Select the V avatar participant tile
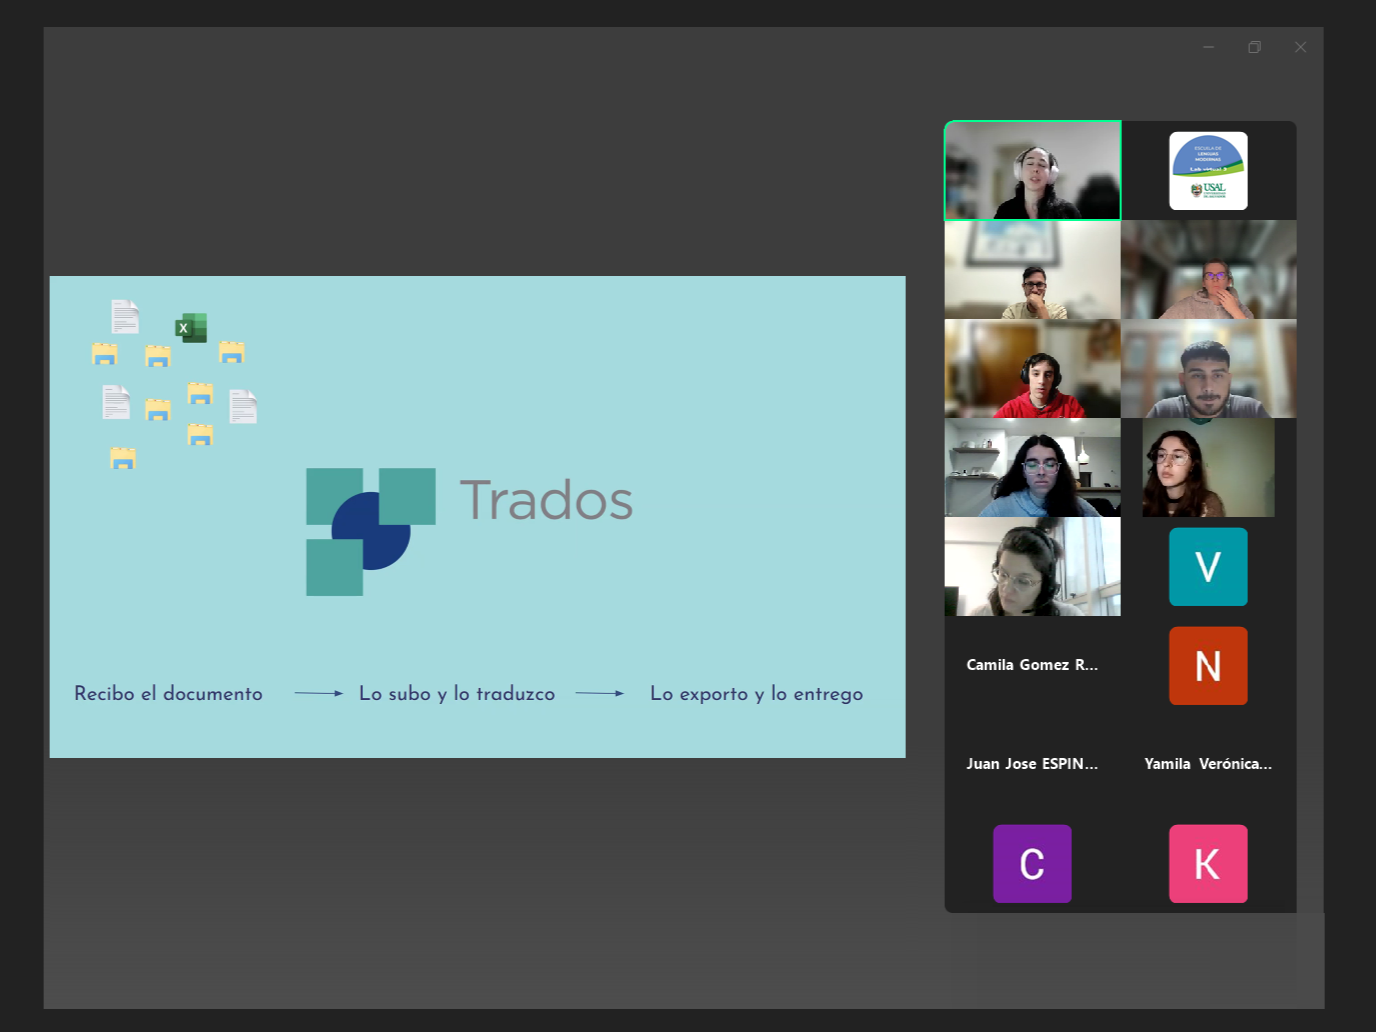The width and height of the screenshot is (1376, 1032). tap(1208, 567)
